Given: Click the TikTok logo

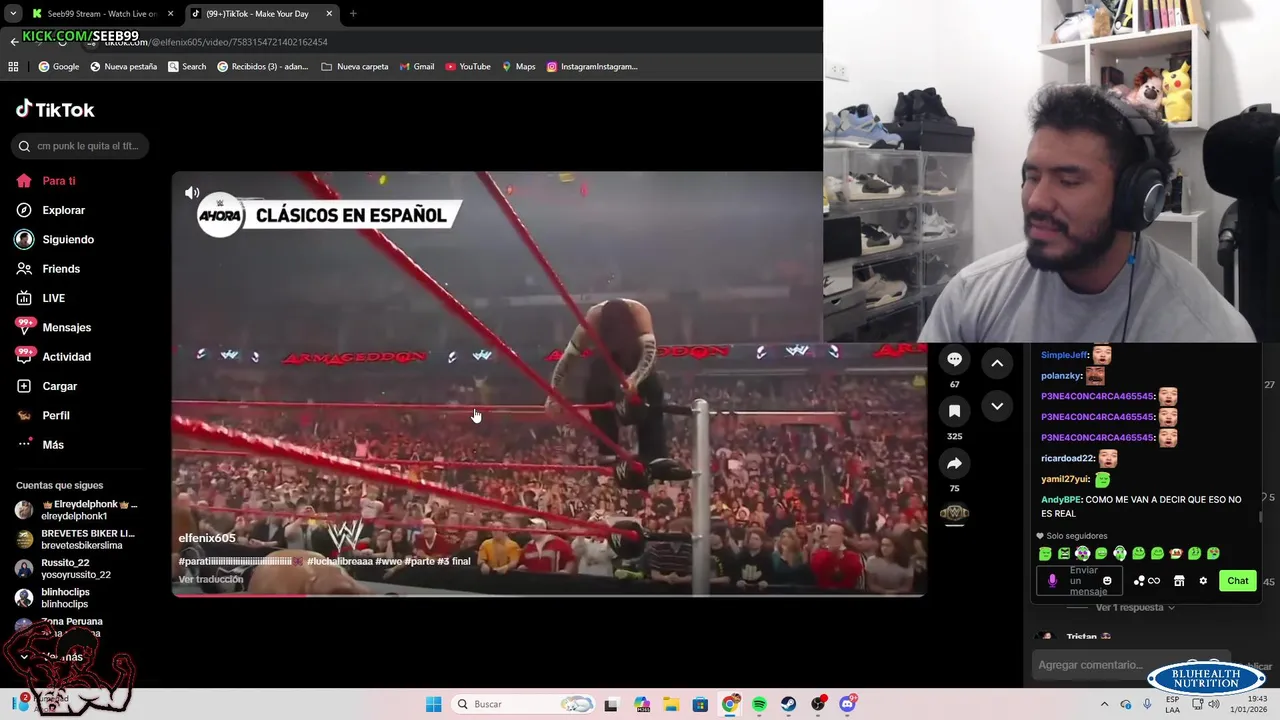Looking at the screenshot, I should [x=55, y=109].
